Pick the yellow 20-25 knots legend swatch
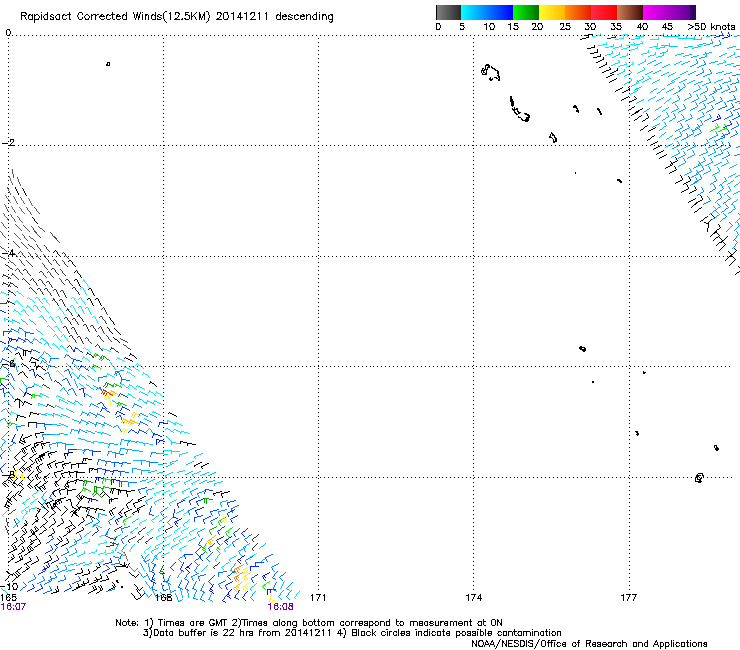This screenshot has width=740, height=650. coord(552,12)
